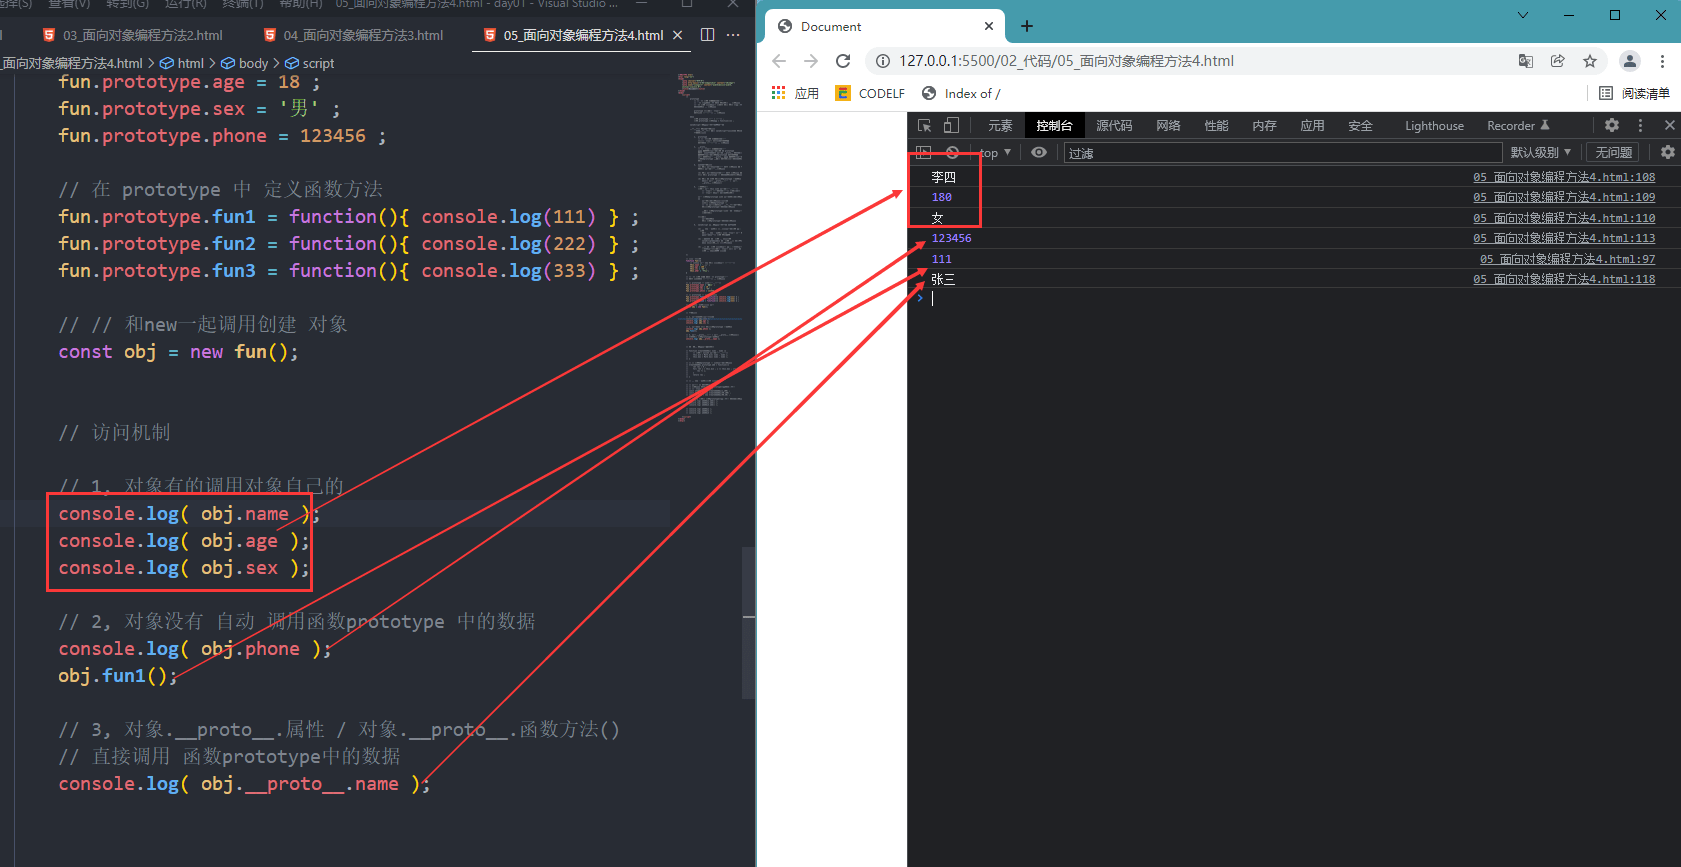1681x867 pixels.
Task: Translate this page icon
Action: (x=1526, y=61)
